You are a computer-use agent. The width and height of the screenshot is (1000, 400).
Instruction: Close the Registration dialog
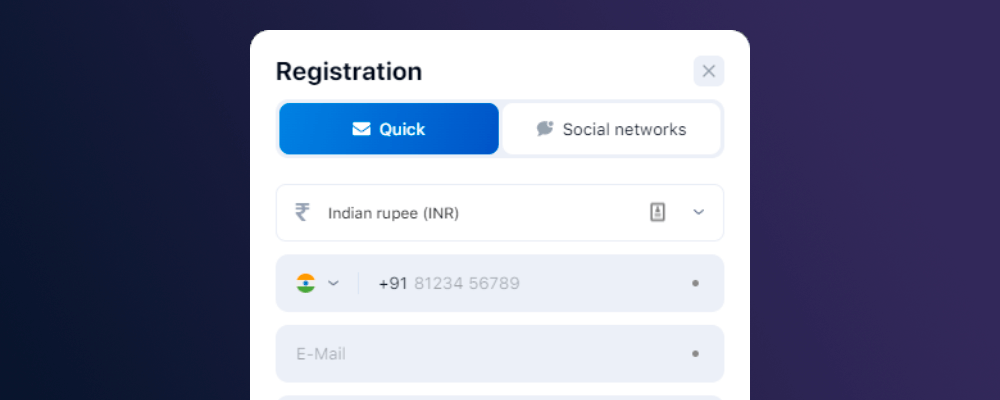click(709, 71)
